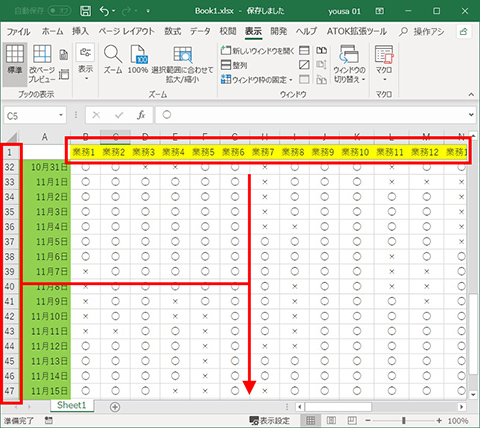Expand the ウィンドウ枠の固定 freeze panes dropdown
Image resolution: width=480 pixels, height=428 pixels.
[x=257, y=80]
